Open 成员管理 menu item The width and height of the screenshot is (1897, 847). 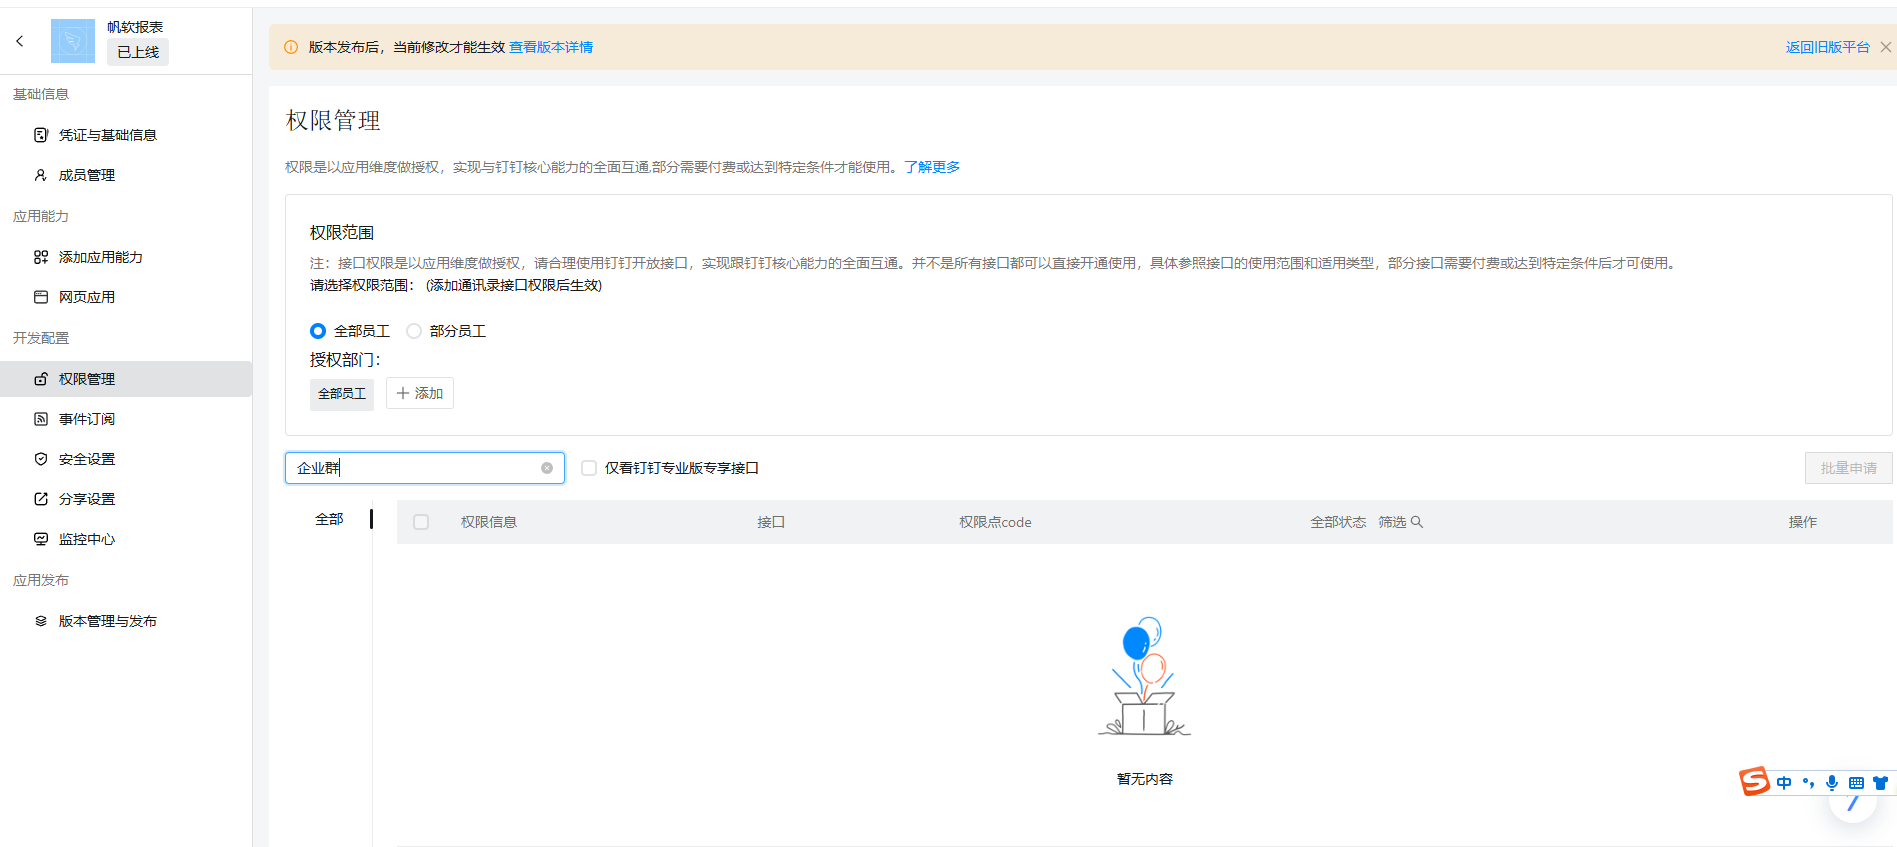126,175
